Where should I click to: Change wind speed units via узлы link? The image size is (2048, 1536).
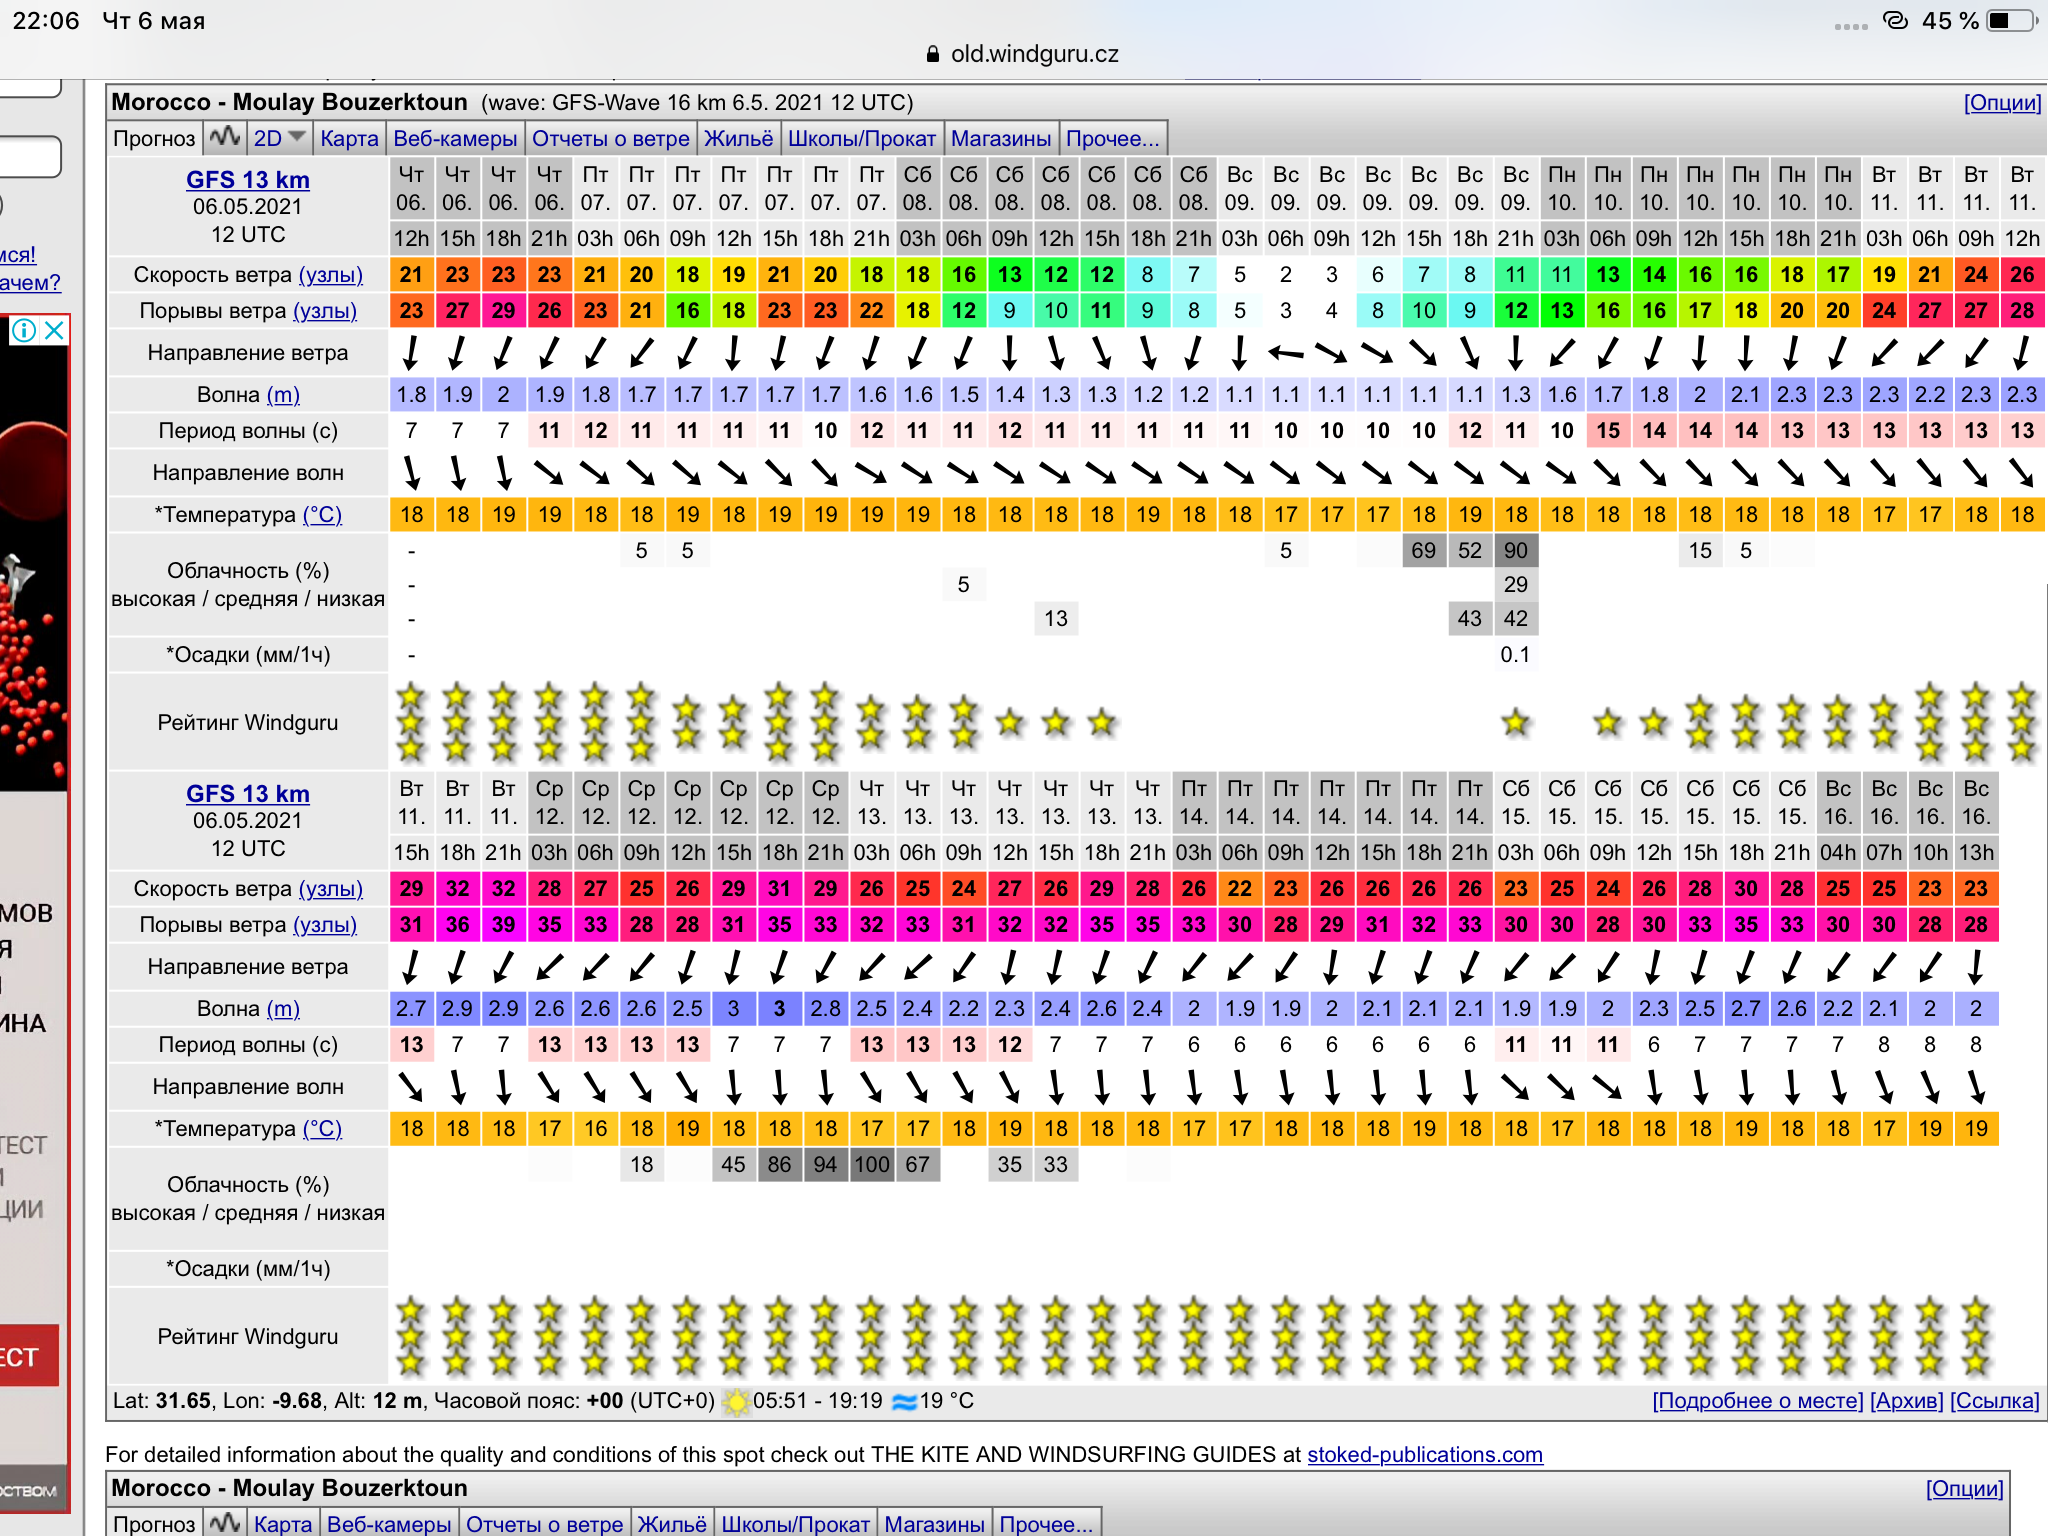click(331, 275)
